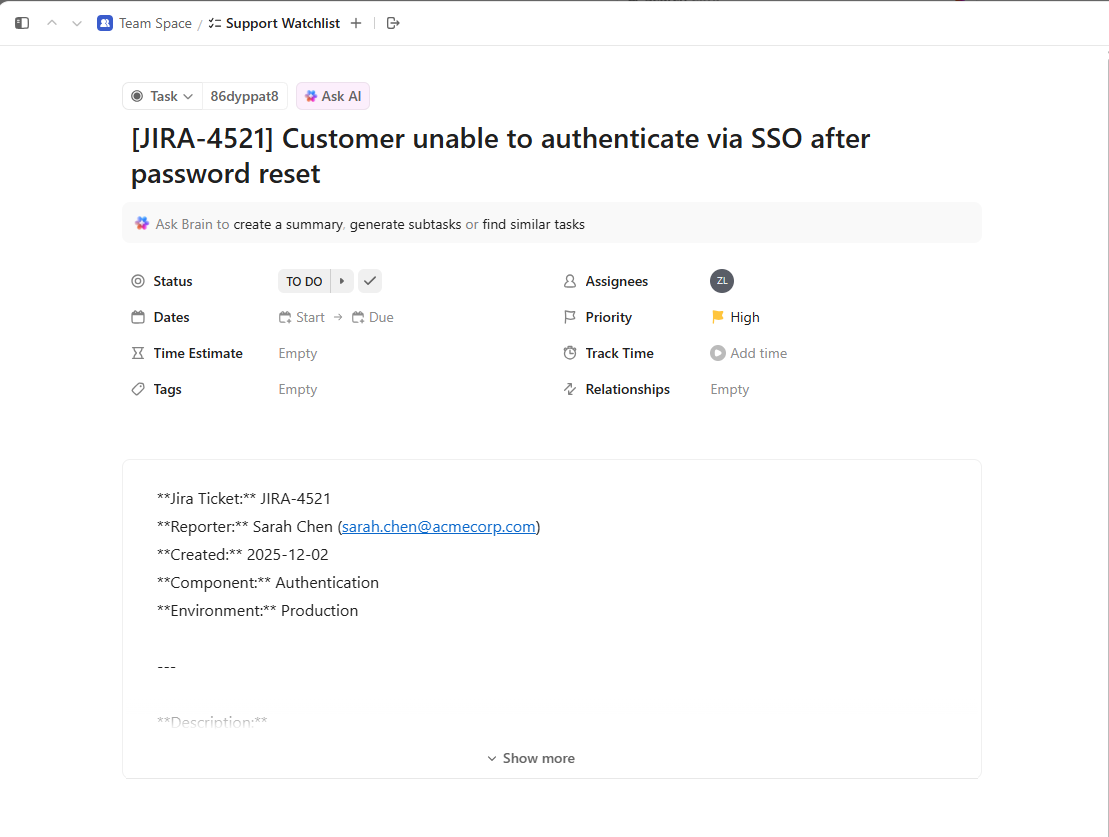1109x837 pixels.
Task: Click the Priority flag icon
Action: (x=569, y=317)
